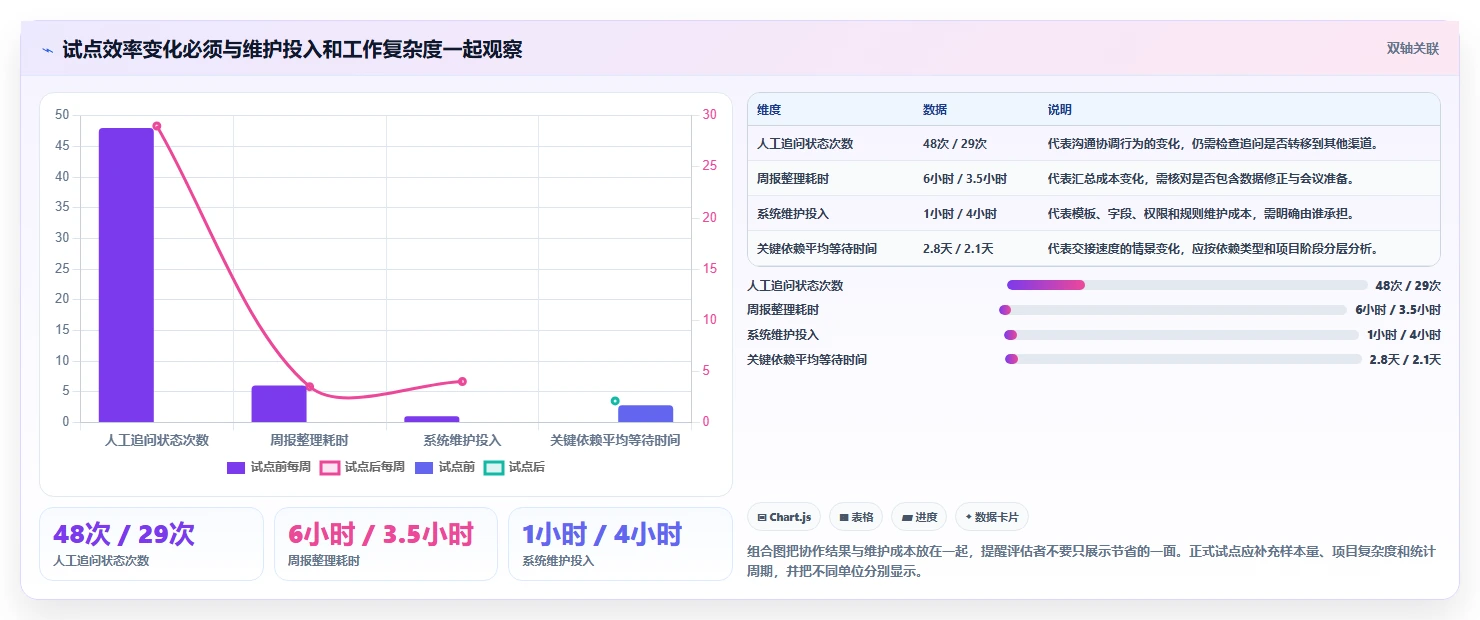Click the 说明 column header
The height and width of the screenshot is (620, 1480).
click(x=1059, y=109)
